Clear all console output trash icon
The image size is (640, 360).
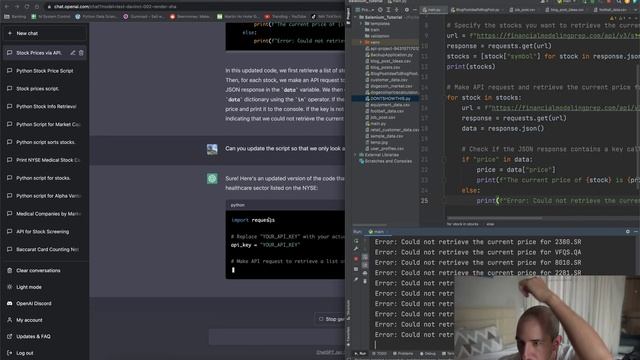[x=365, y=281]
